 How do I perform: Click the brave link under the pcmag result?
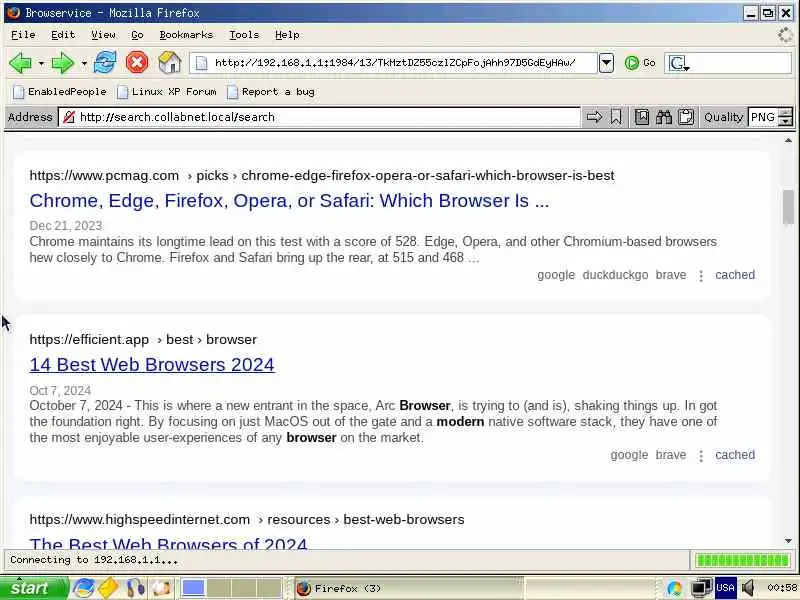pyautogui.click(x=671, y=274)
